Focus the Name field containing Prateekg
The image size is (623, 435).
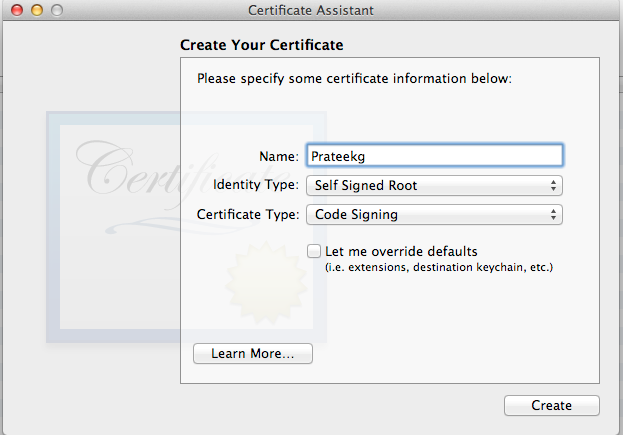(435, 156)
